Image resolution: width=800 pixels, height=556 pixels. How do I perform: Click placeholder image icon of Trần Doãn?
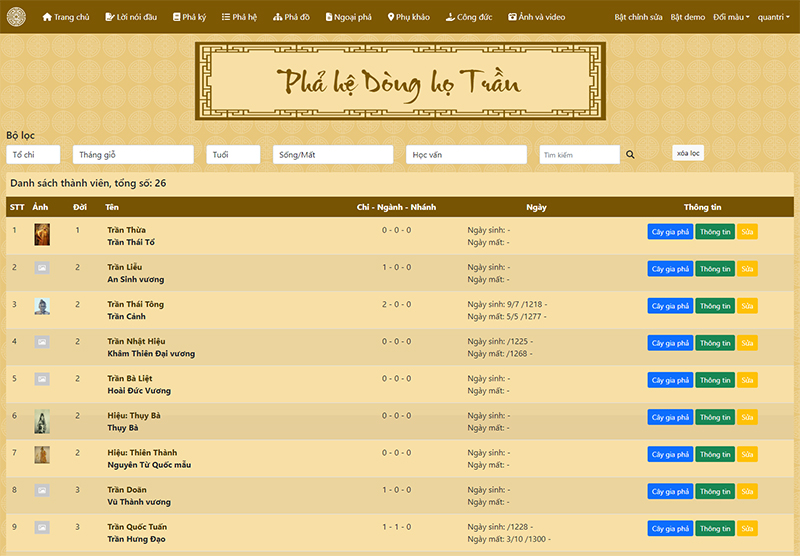(x=42, y=491)
